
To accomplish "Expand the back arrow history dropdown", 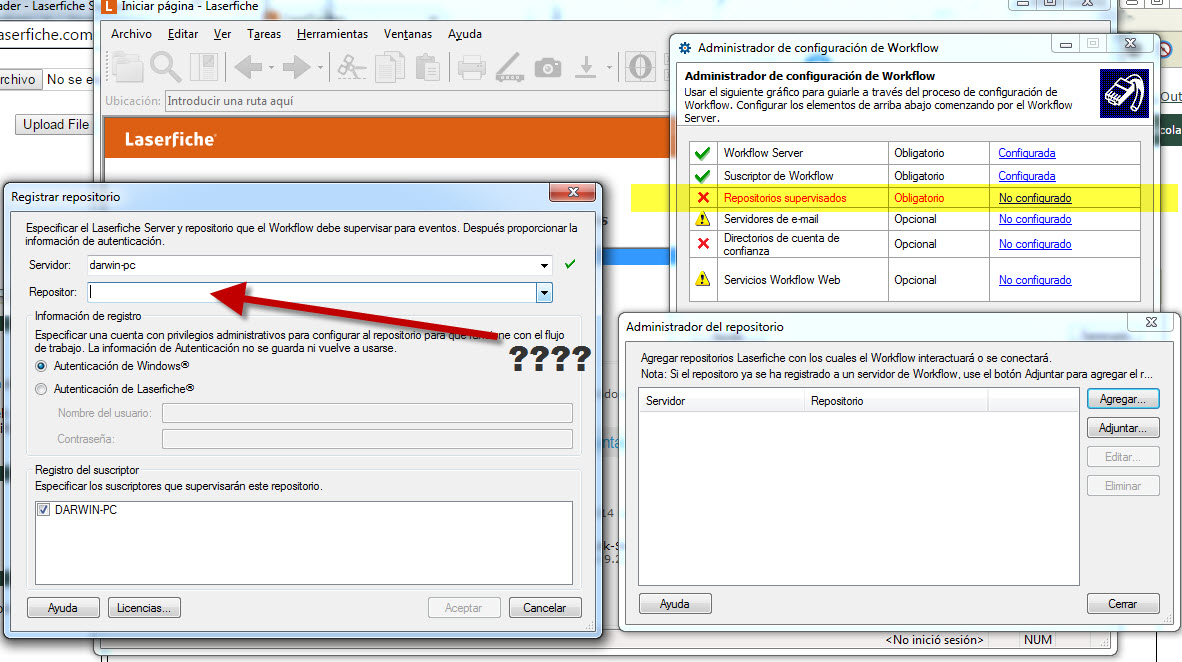I will (271, 68).
